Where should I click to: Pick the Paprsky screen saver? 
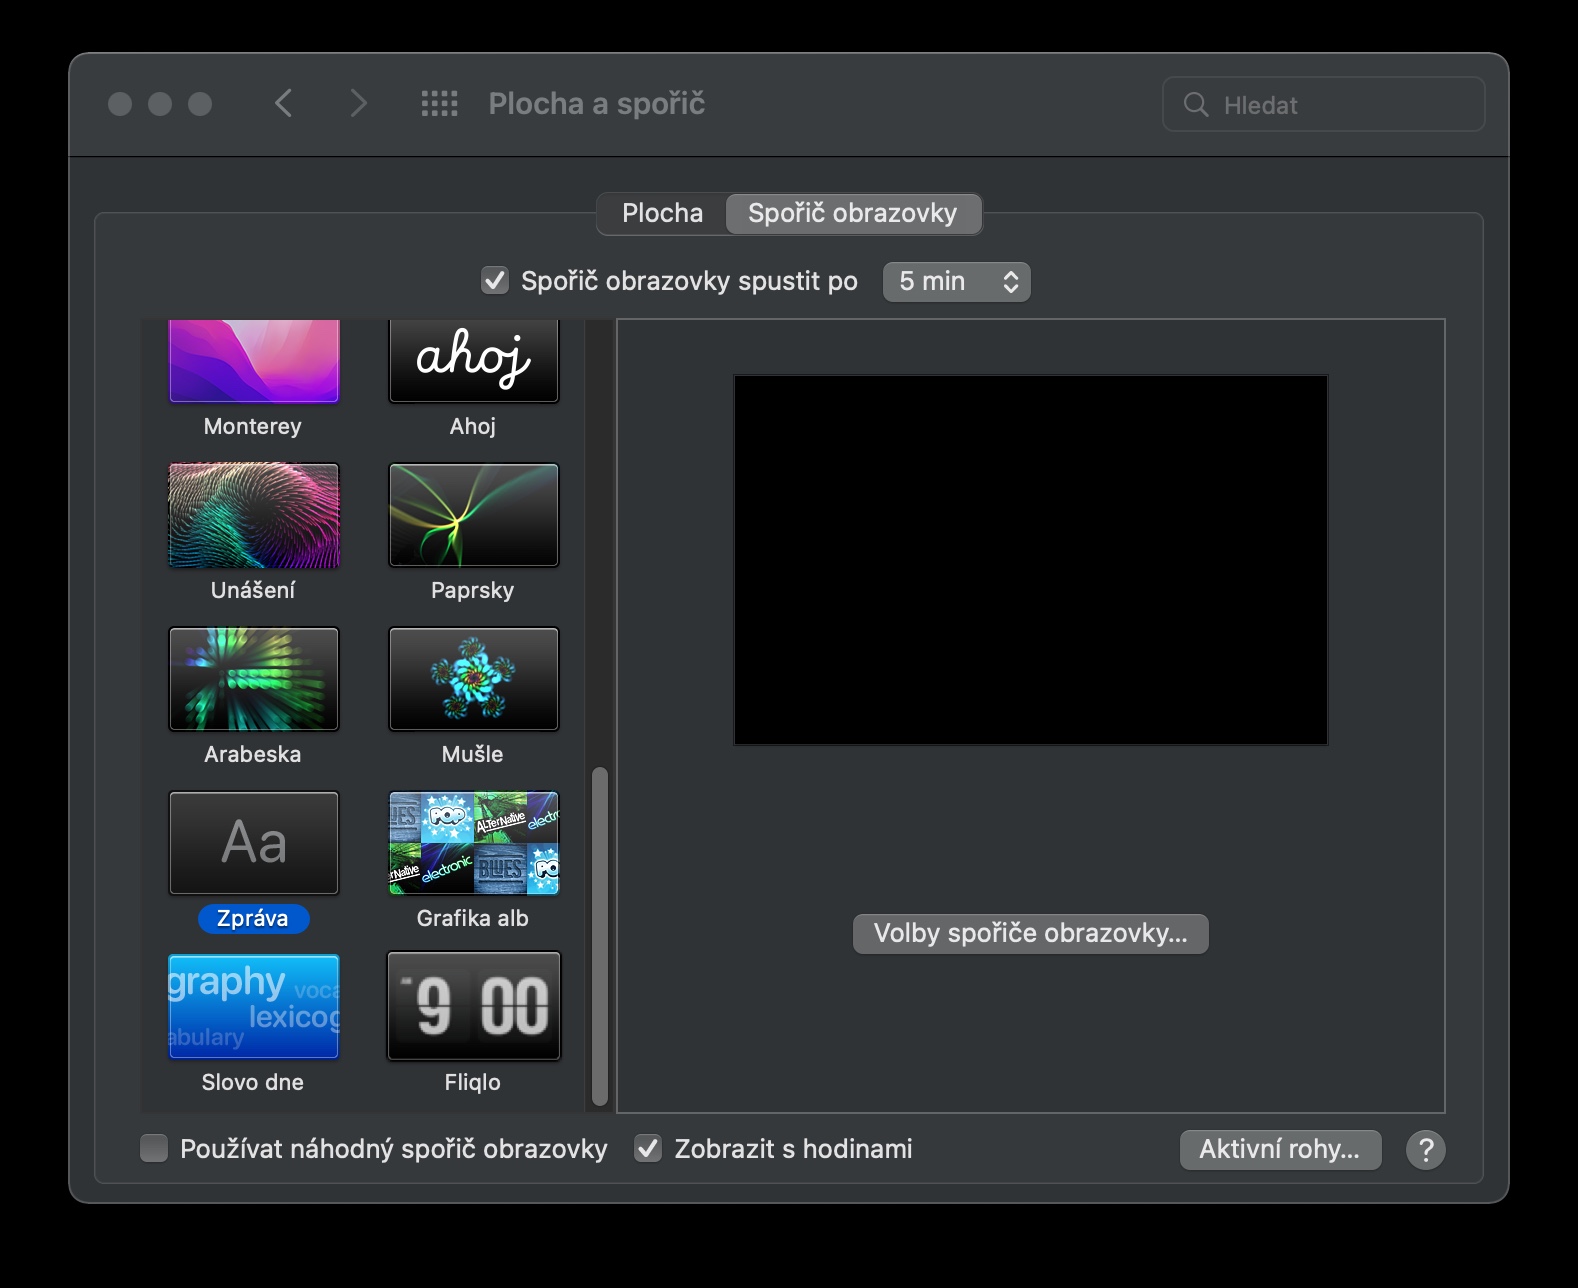coord(473,516)
